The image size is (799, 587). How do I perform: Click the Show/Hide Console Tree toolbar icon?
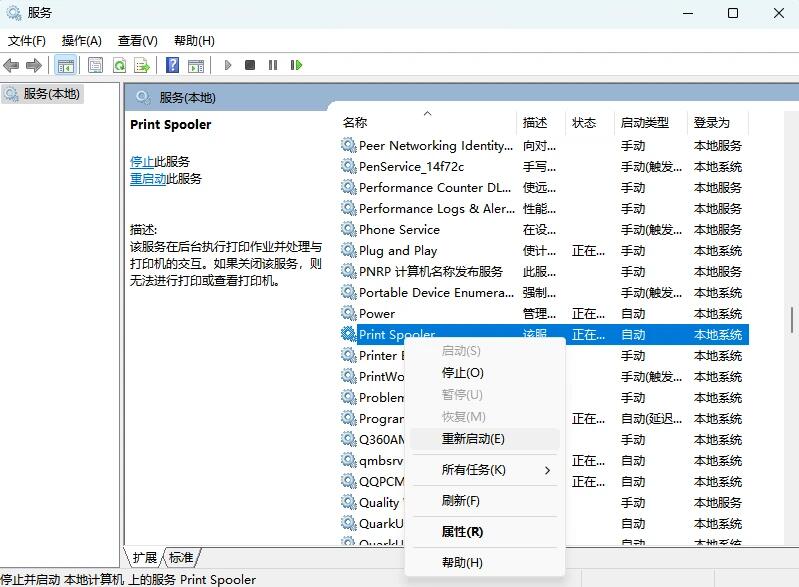coord(65,65)
